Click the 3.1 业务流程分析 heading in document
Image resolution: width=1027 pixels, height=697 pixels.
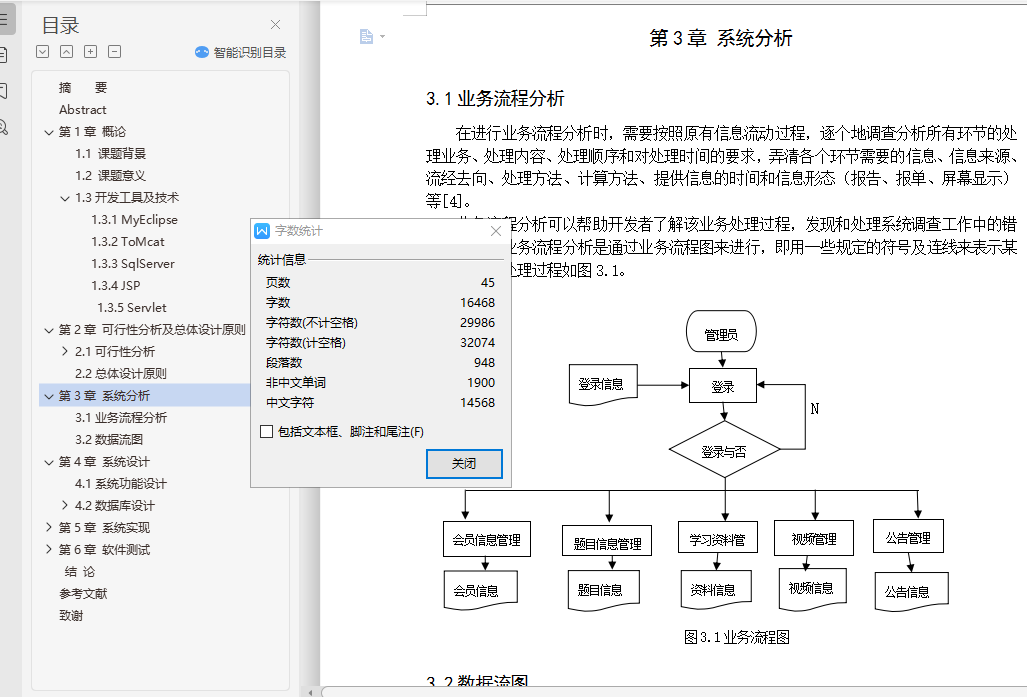coord(495,99)
